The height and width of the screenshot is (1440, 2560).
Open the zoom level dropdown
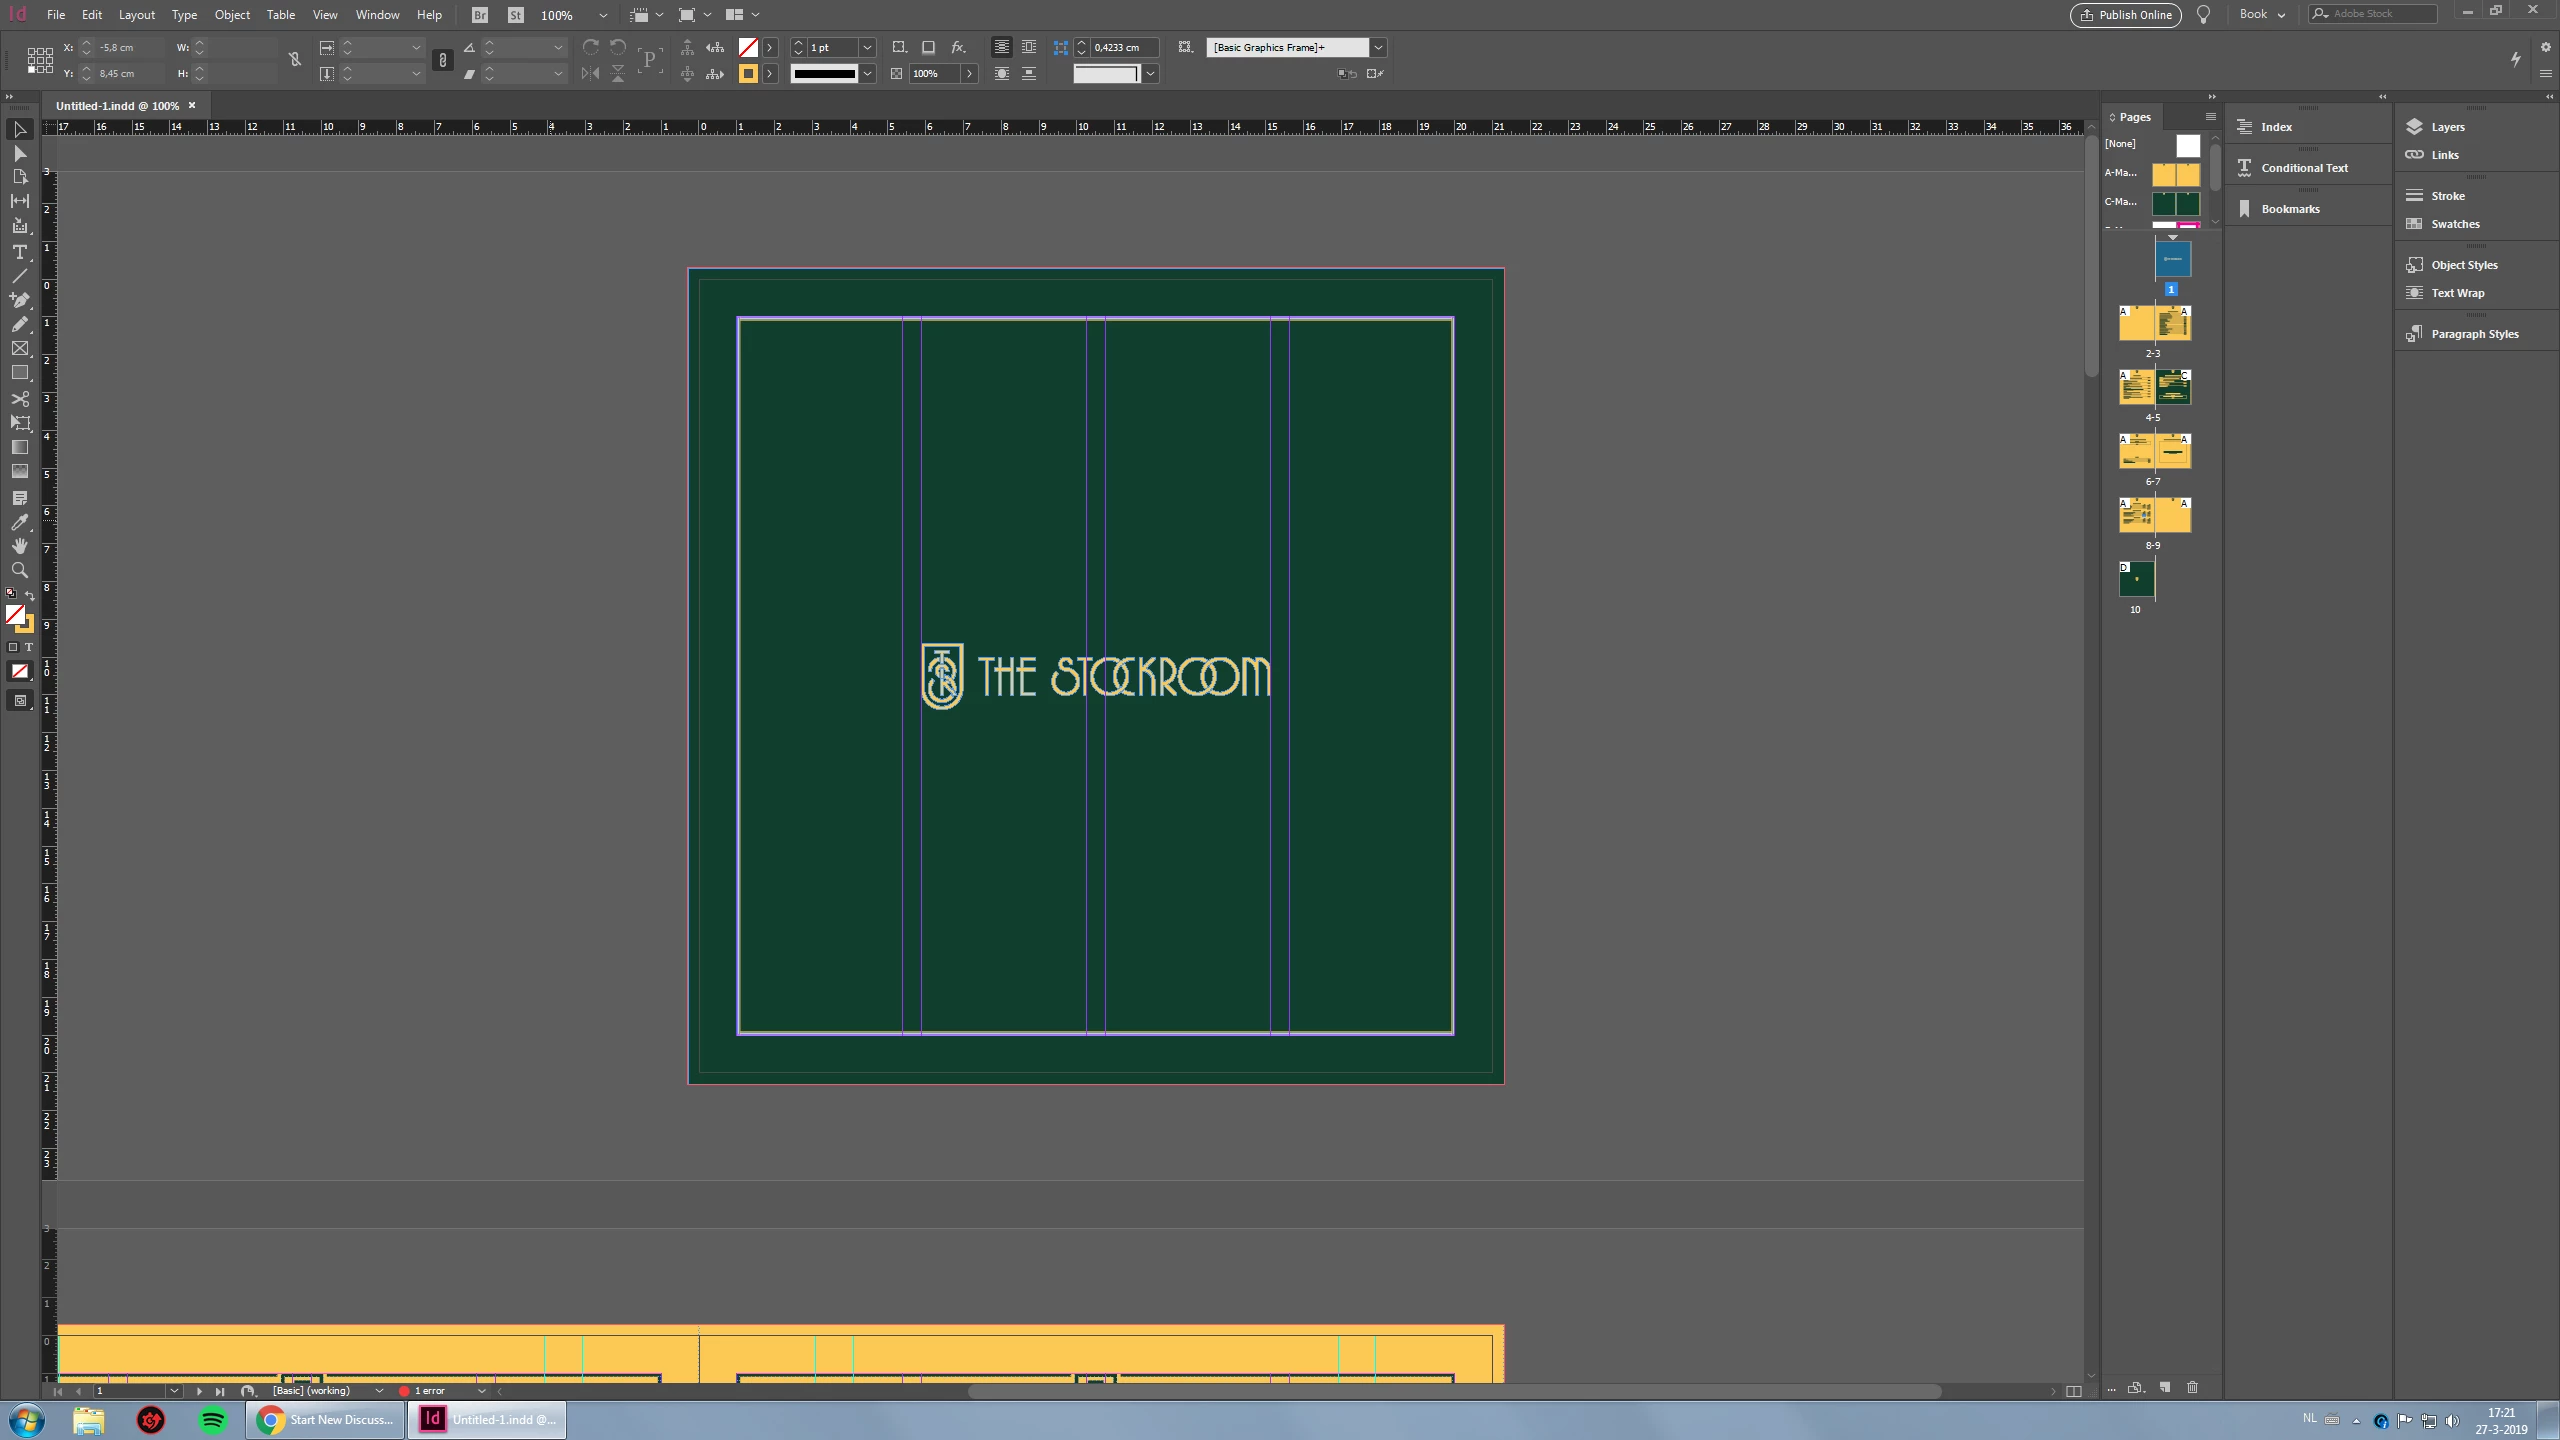click(x=602, y=15)
